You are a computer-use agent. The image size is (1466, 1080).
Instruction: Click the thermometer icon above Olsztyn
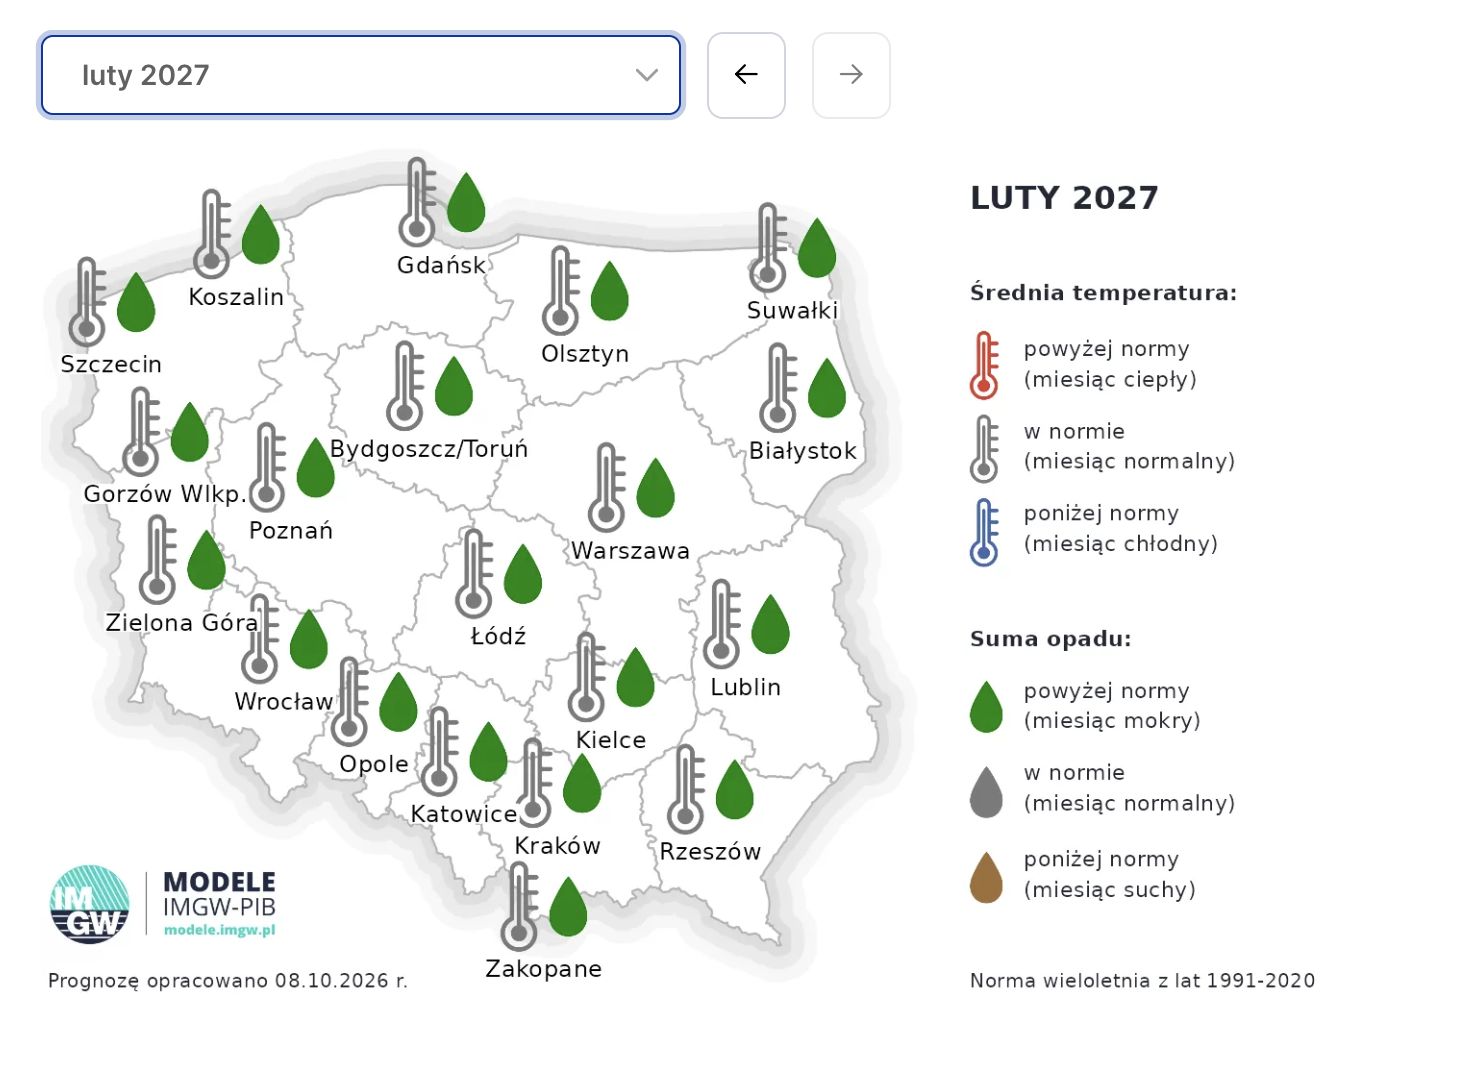pyautogui.click(x=562, y=291)
